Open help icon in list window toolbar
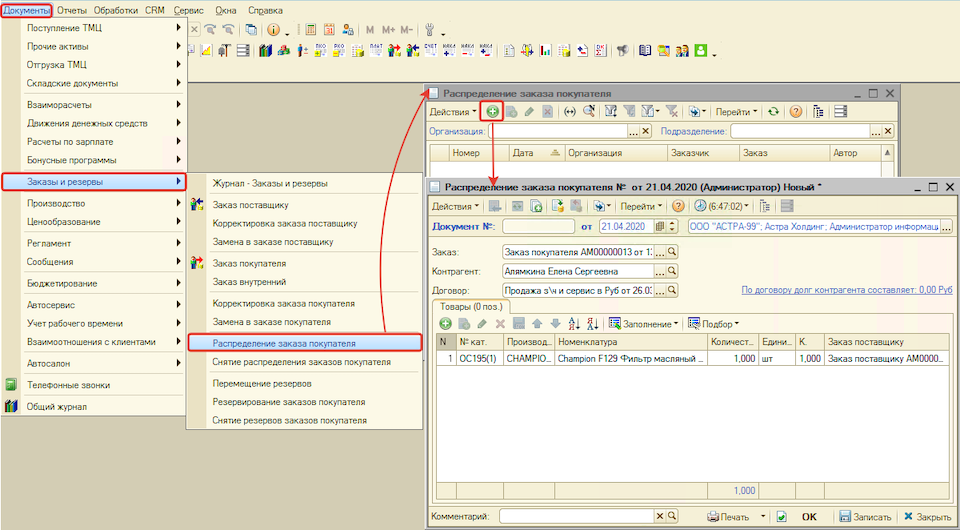Screen dimensions: 960x530 coord(795,112)
